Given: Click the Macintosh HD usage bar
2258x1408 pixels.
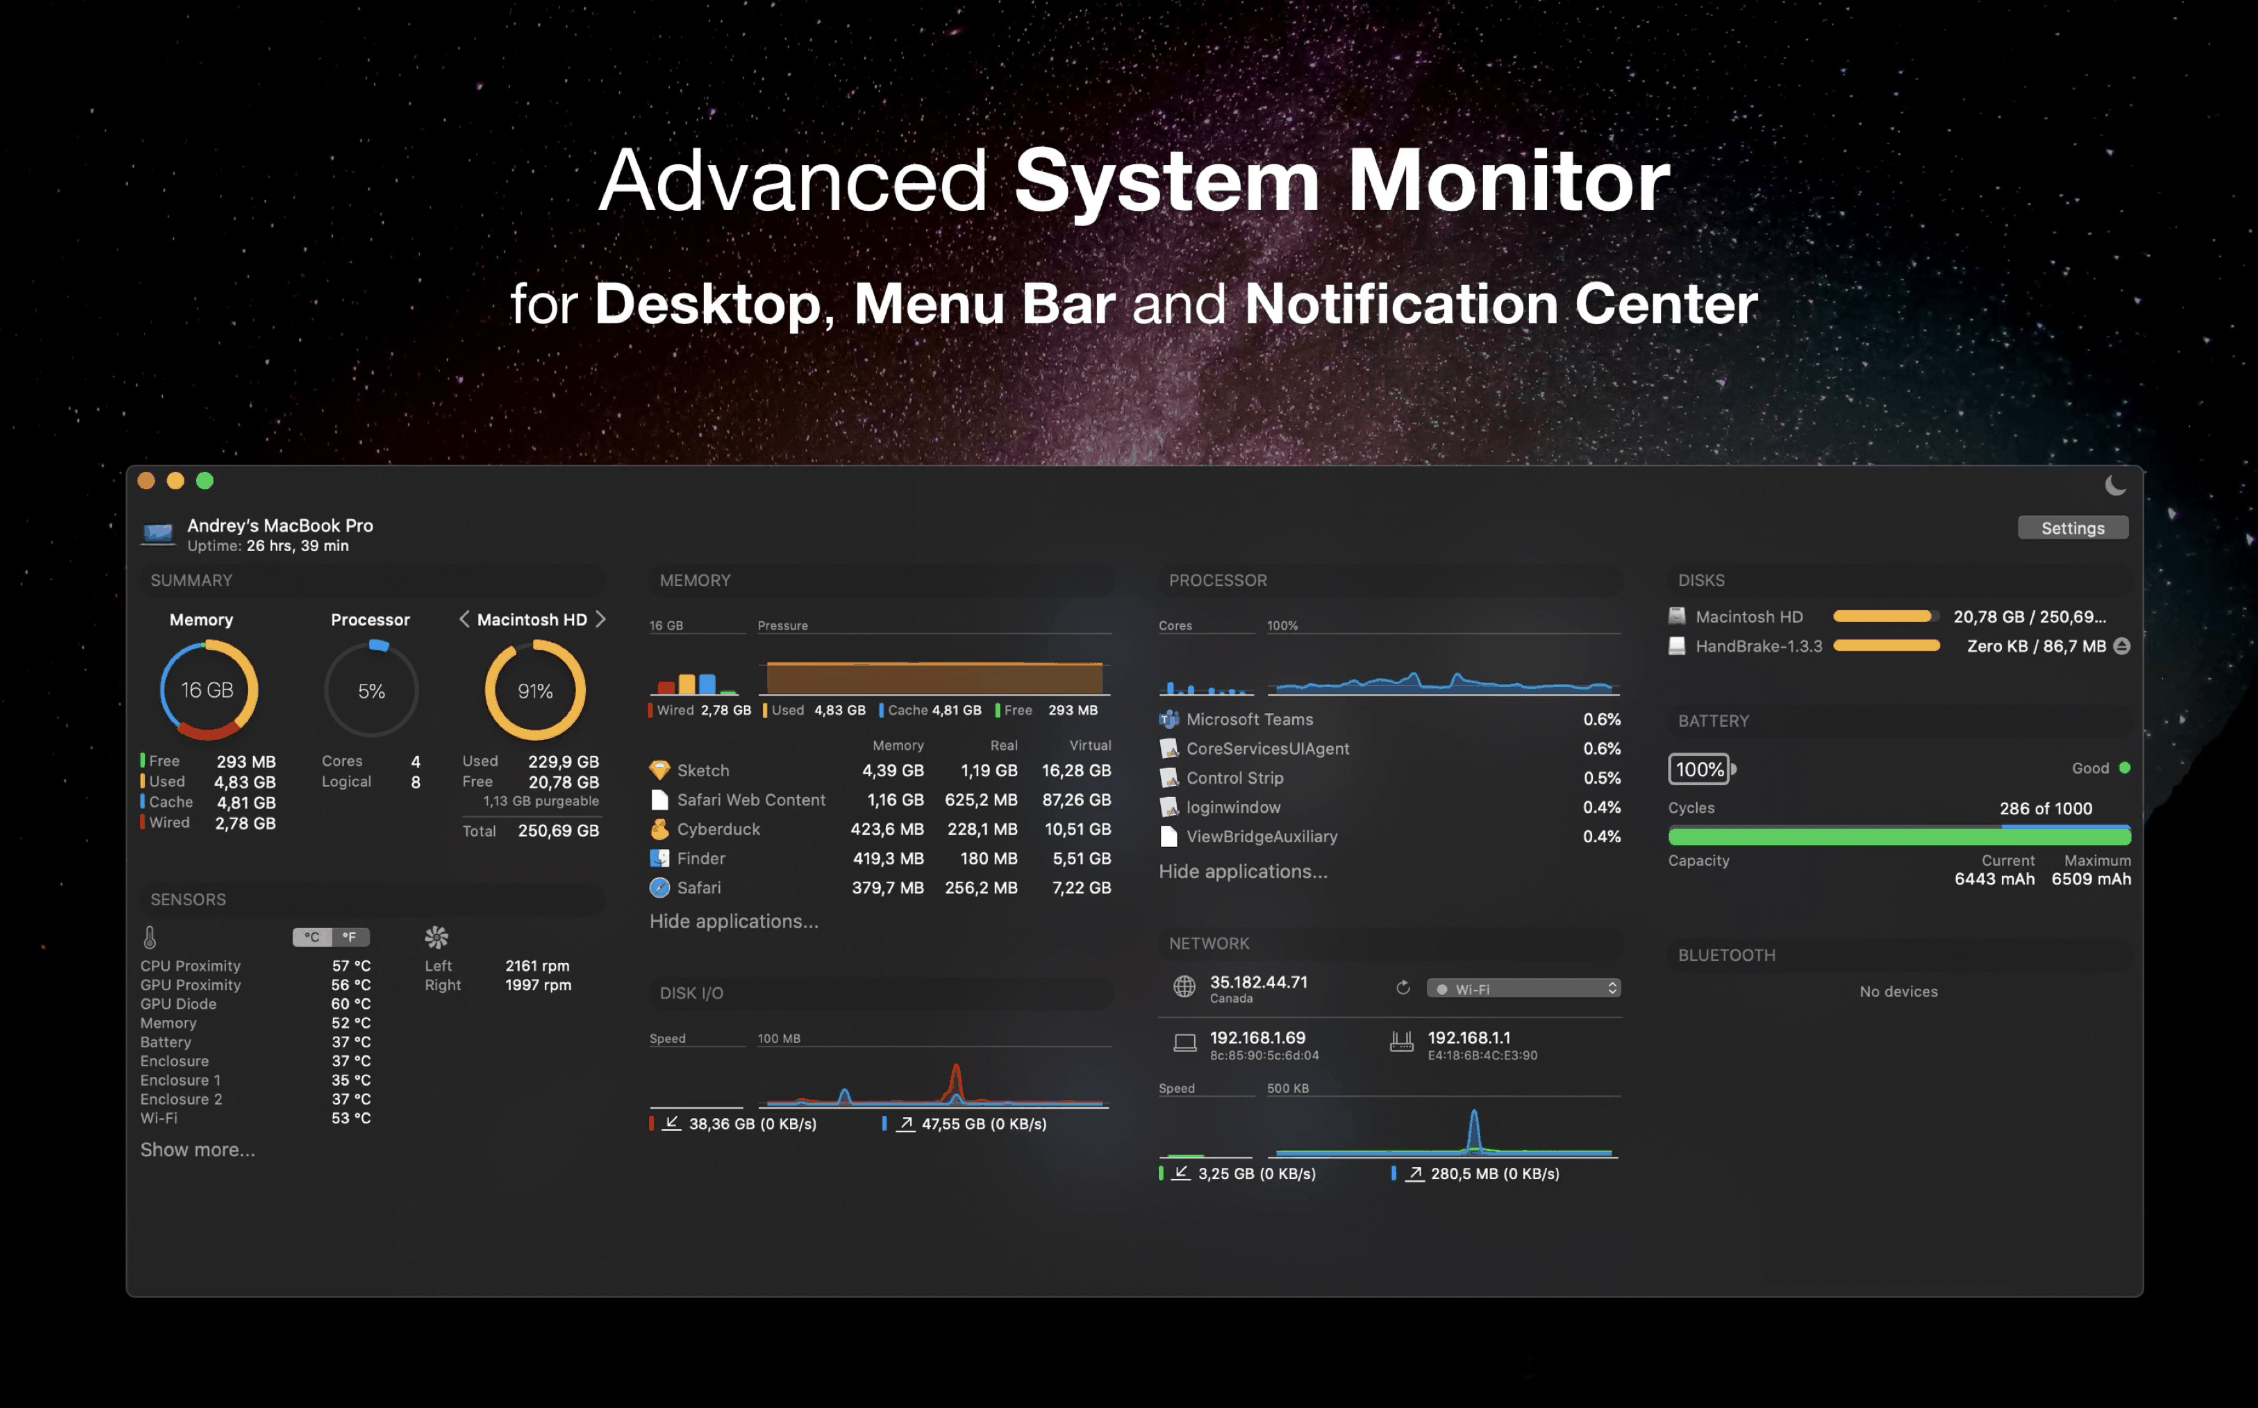Looking at the screenshot, I should point(1886,617).
